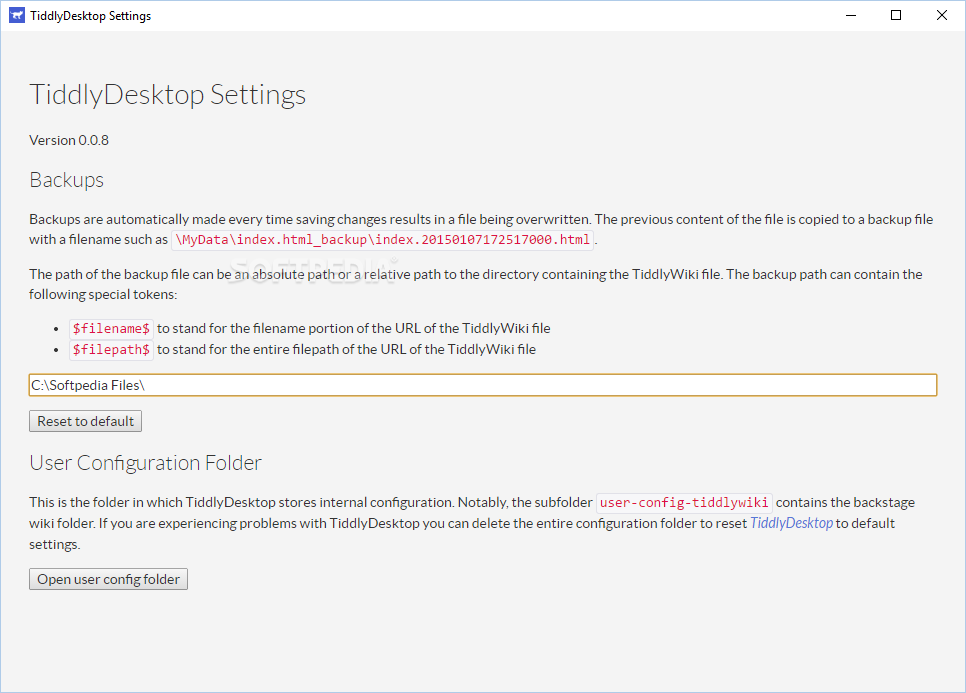Click the TiddlyDesktop app icon in title bar
Screen dimensions: 966x693
tap(17, 15)
